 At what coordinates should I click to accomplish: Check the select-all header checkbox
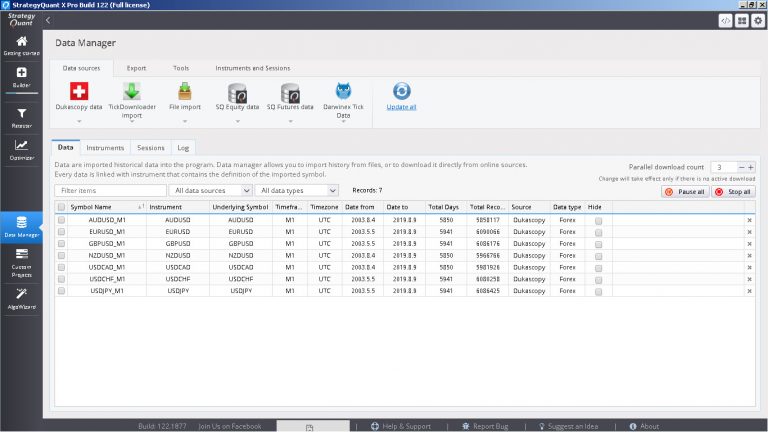(x=62, y=207)
